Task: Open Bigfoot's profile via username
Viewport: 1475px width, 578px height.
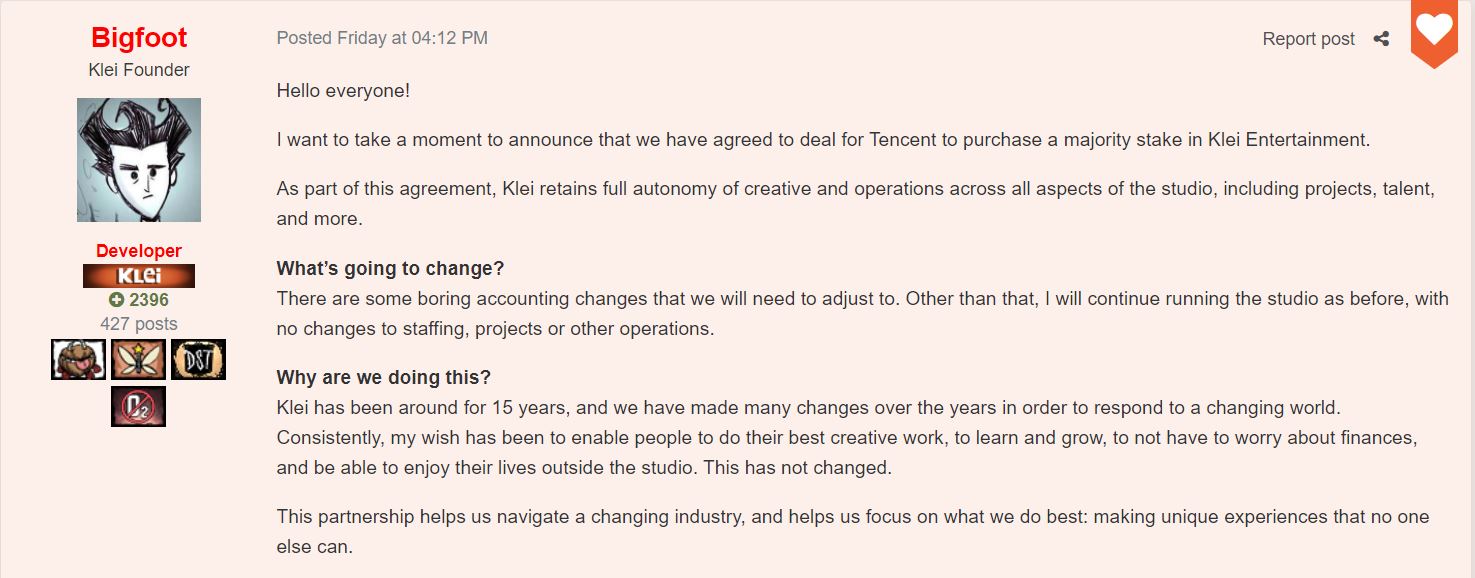Action: [x=139, y=38]
